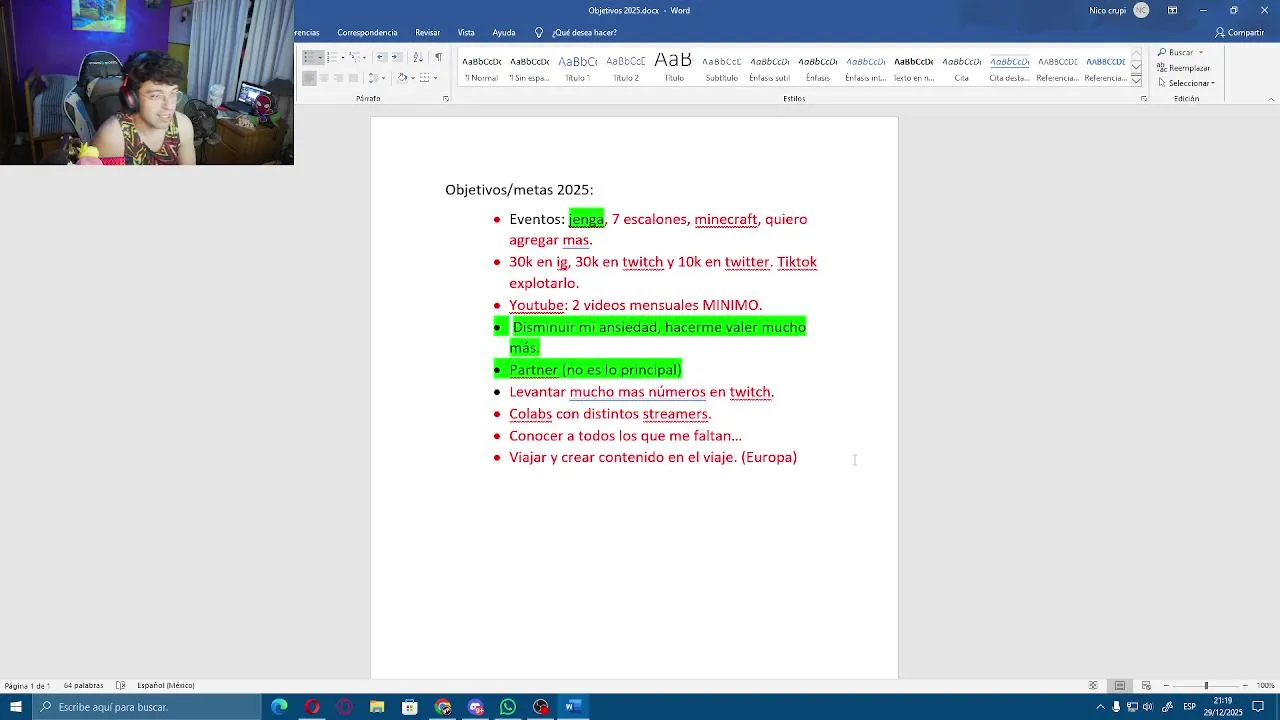Open line spacing options
The image size is (1280, 720).
click(x=373, y=78)
